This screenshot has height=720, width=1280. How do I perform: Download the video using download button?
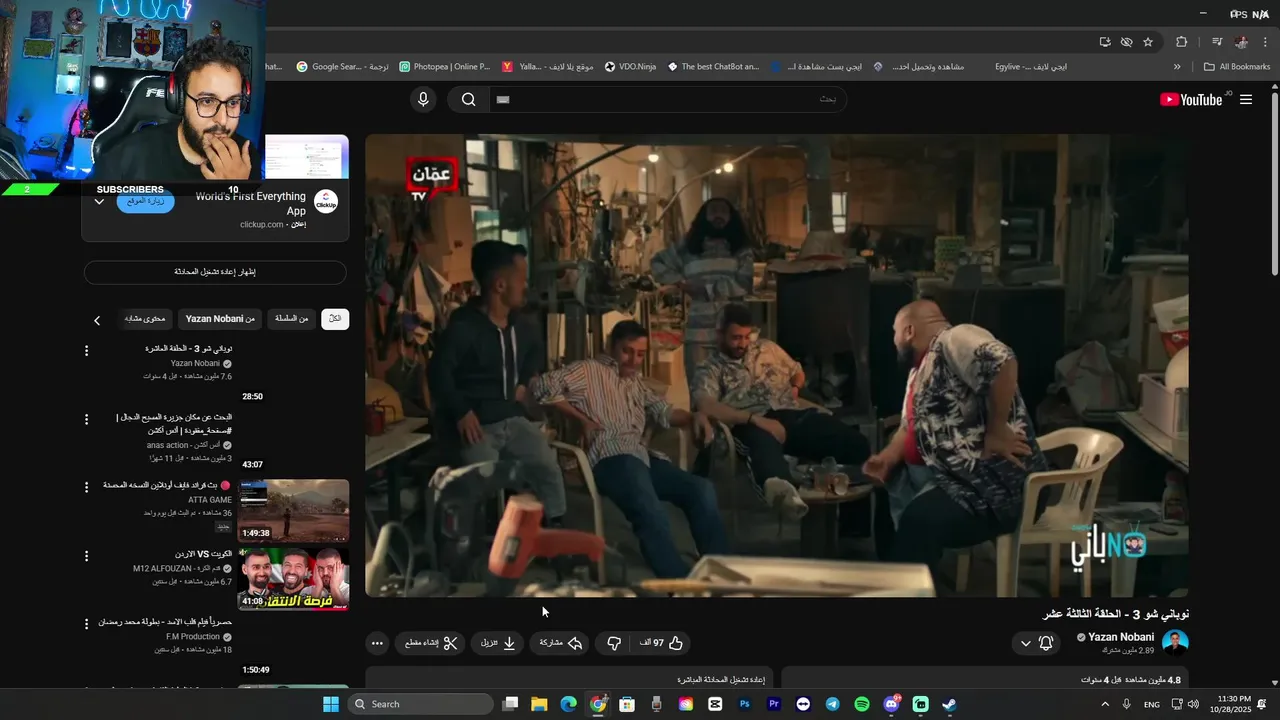[x=499, y=643]
